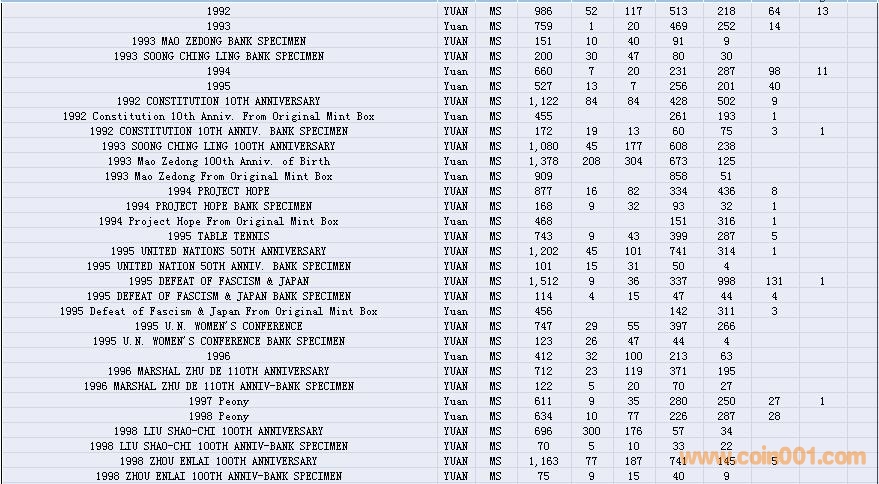Click the 1993 MAO ZEDONG BANK SPECIMEN row label
879x484 pixels.
pos(218,41)
